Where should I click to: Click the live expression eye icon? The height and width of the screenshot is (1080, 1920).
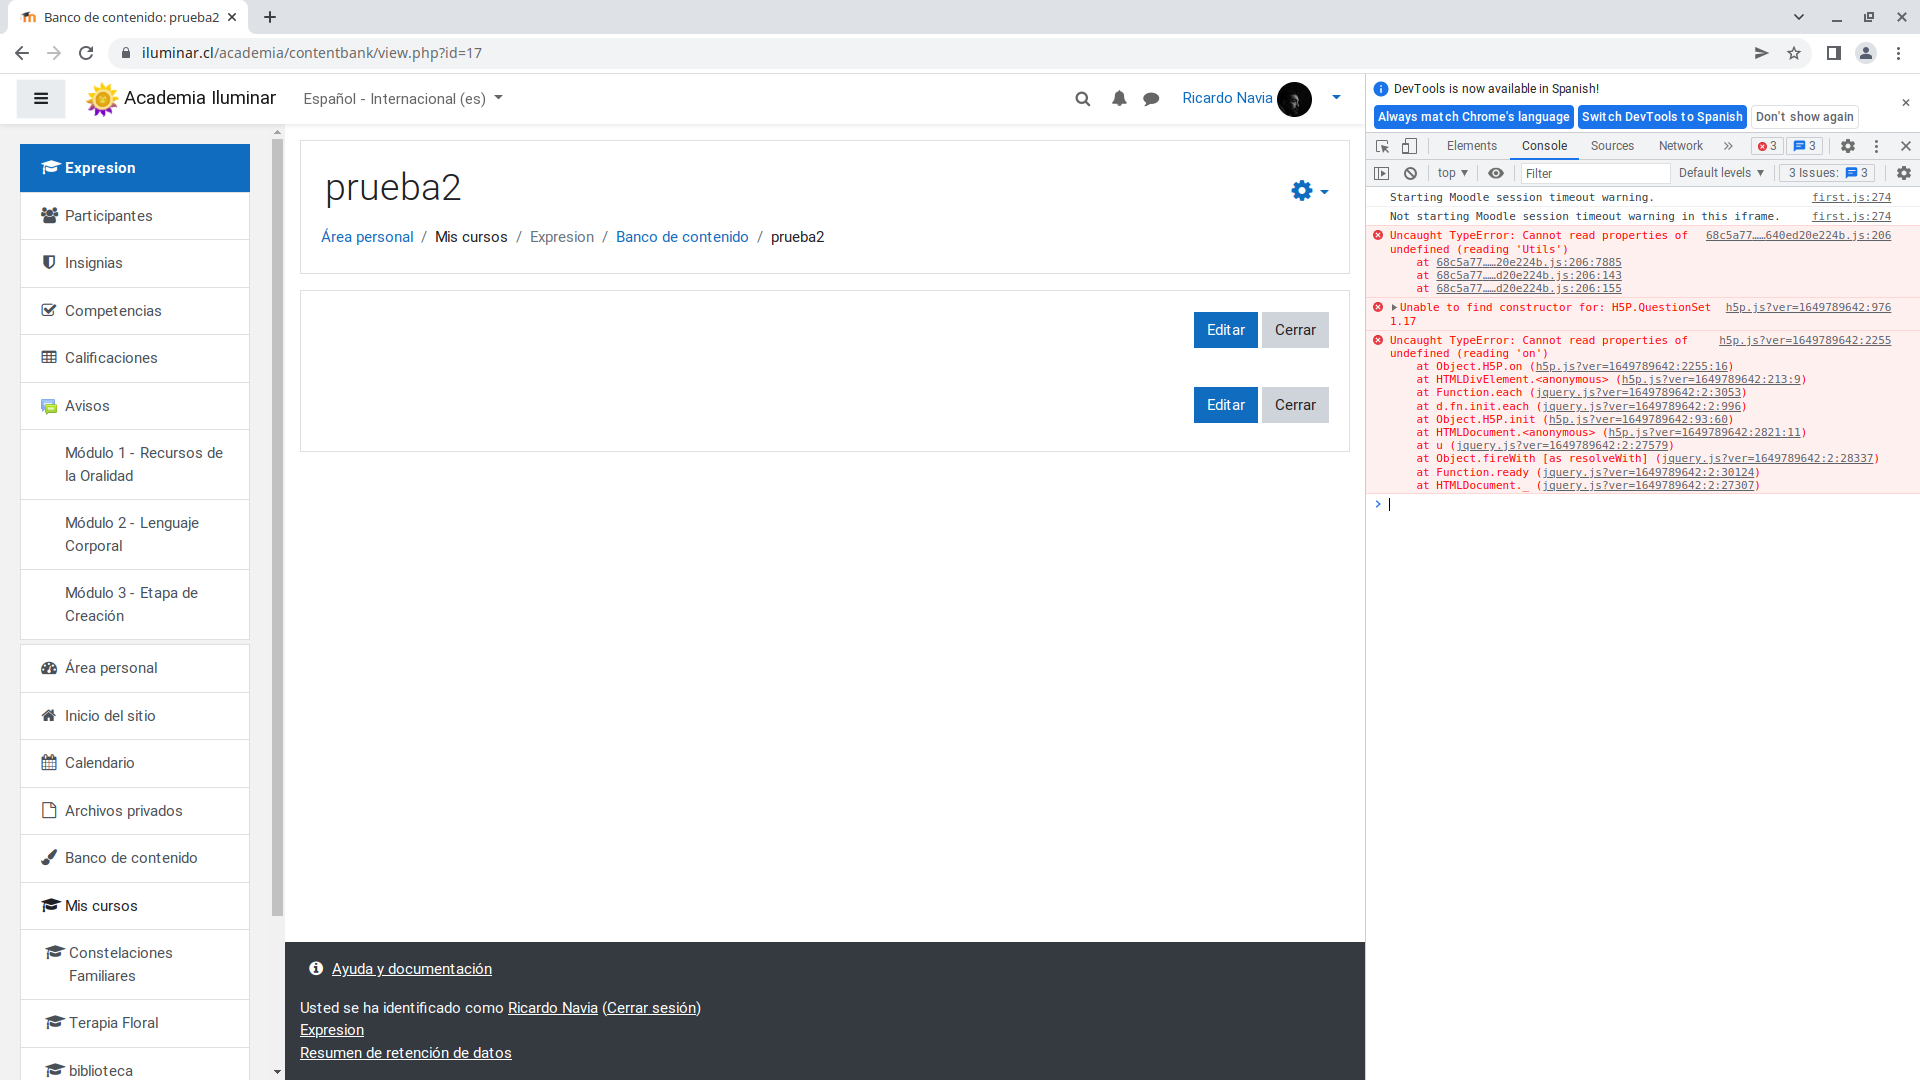click(1496, 173)
